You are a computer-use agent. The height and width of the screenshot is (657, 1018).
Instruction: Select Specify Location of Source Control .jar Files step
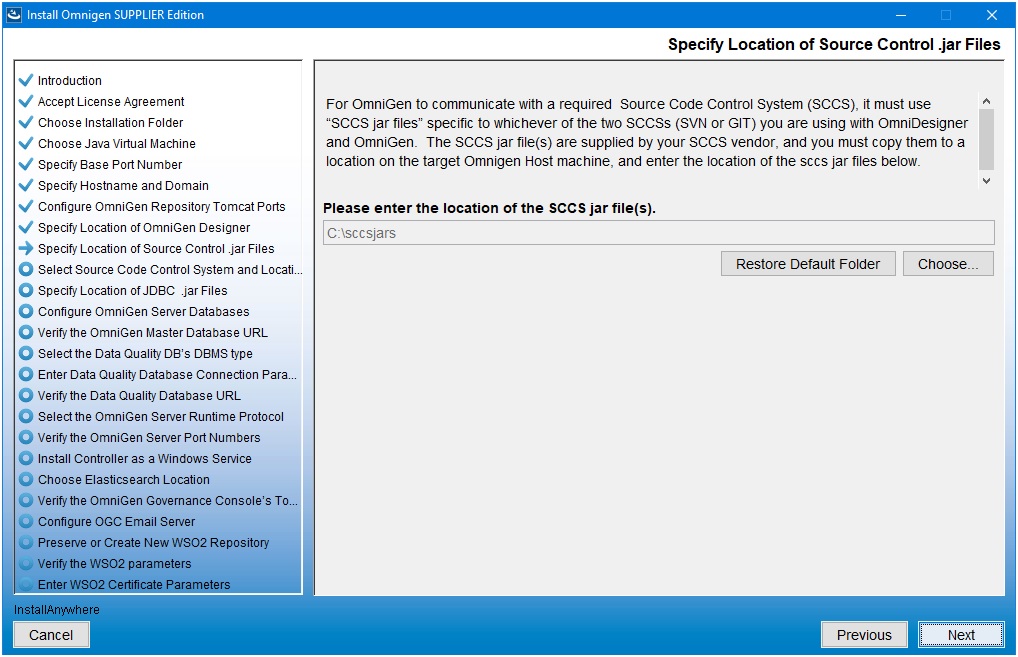coord(156,248)
